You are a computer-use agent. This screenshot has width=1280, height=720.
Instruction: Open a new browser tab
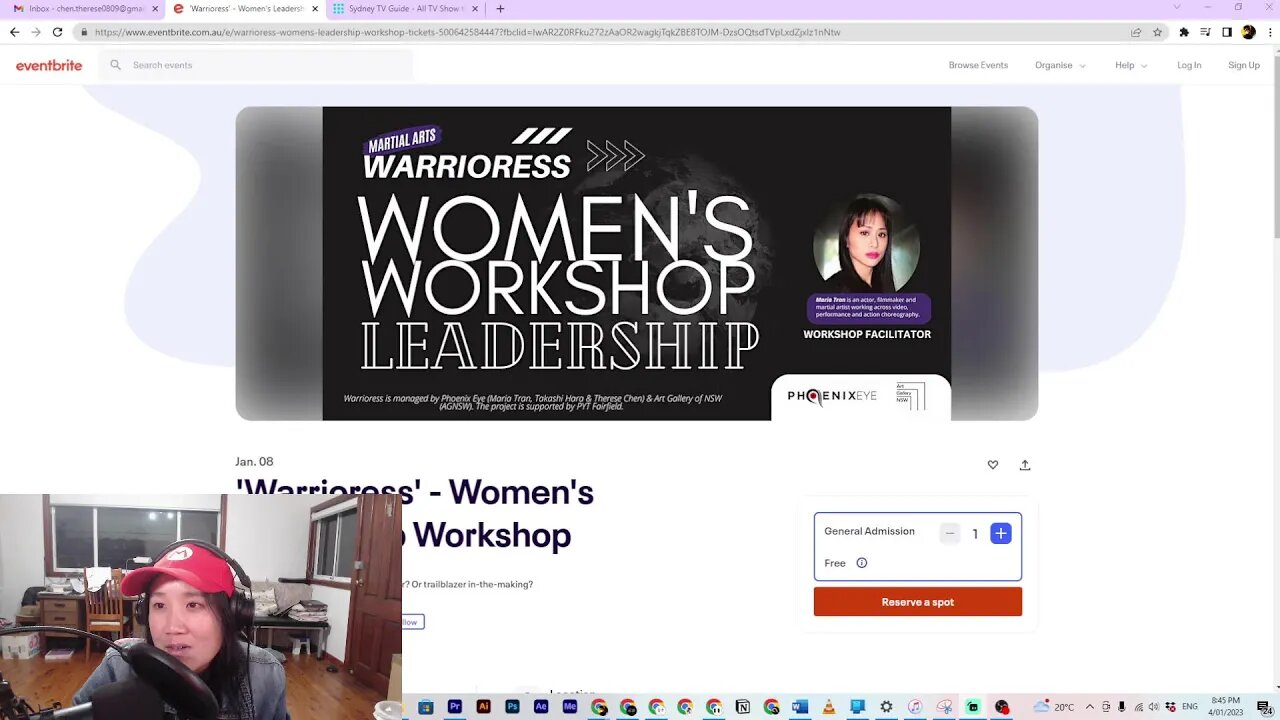click(500, 8)
